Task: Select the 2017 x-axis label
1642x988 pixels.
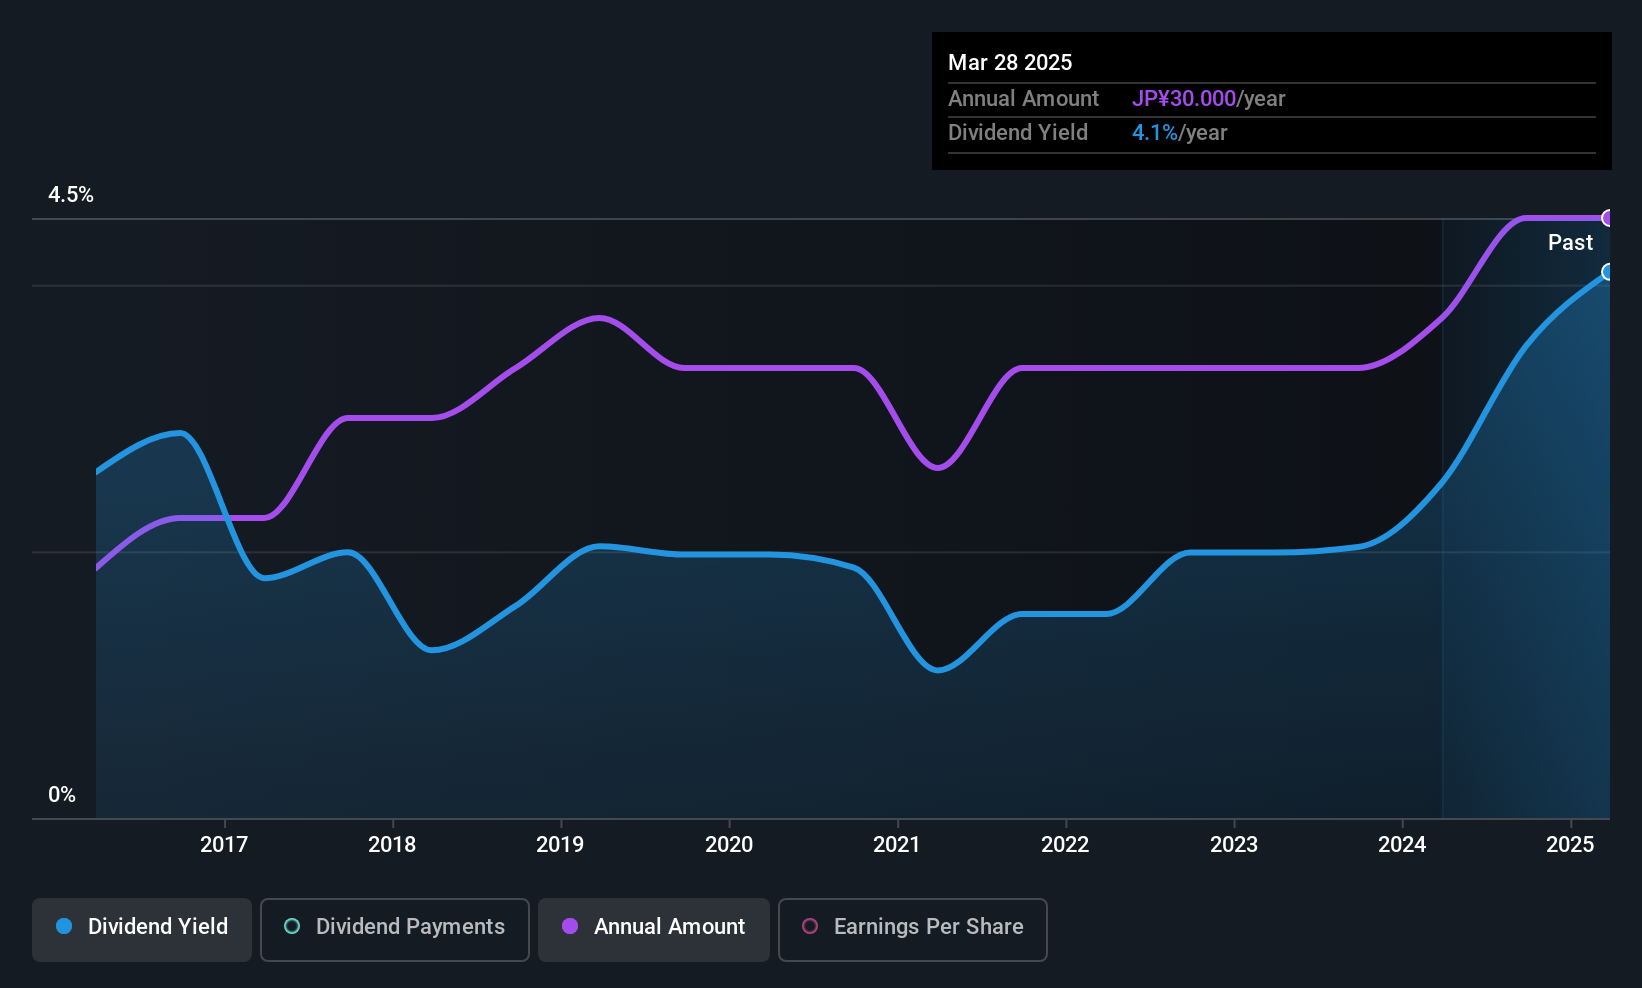Action: [x=224, y=845]
